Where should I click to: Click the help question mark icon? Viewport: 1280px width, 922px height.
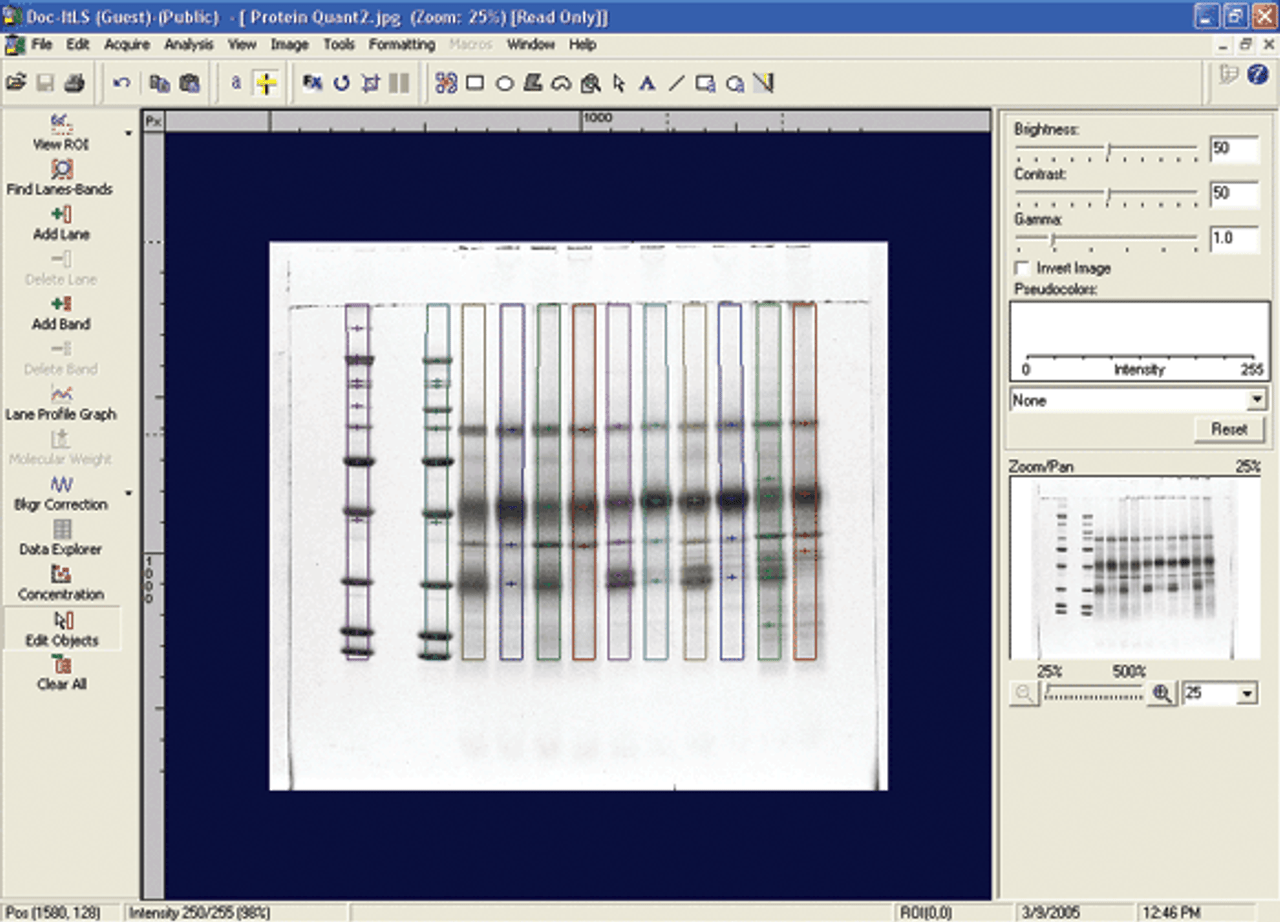point(1258,75)
